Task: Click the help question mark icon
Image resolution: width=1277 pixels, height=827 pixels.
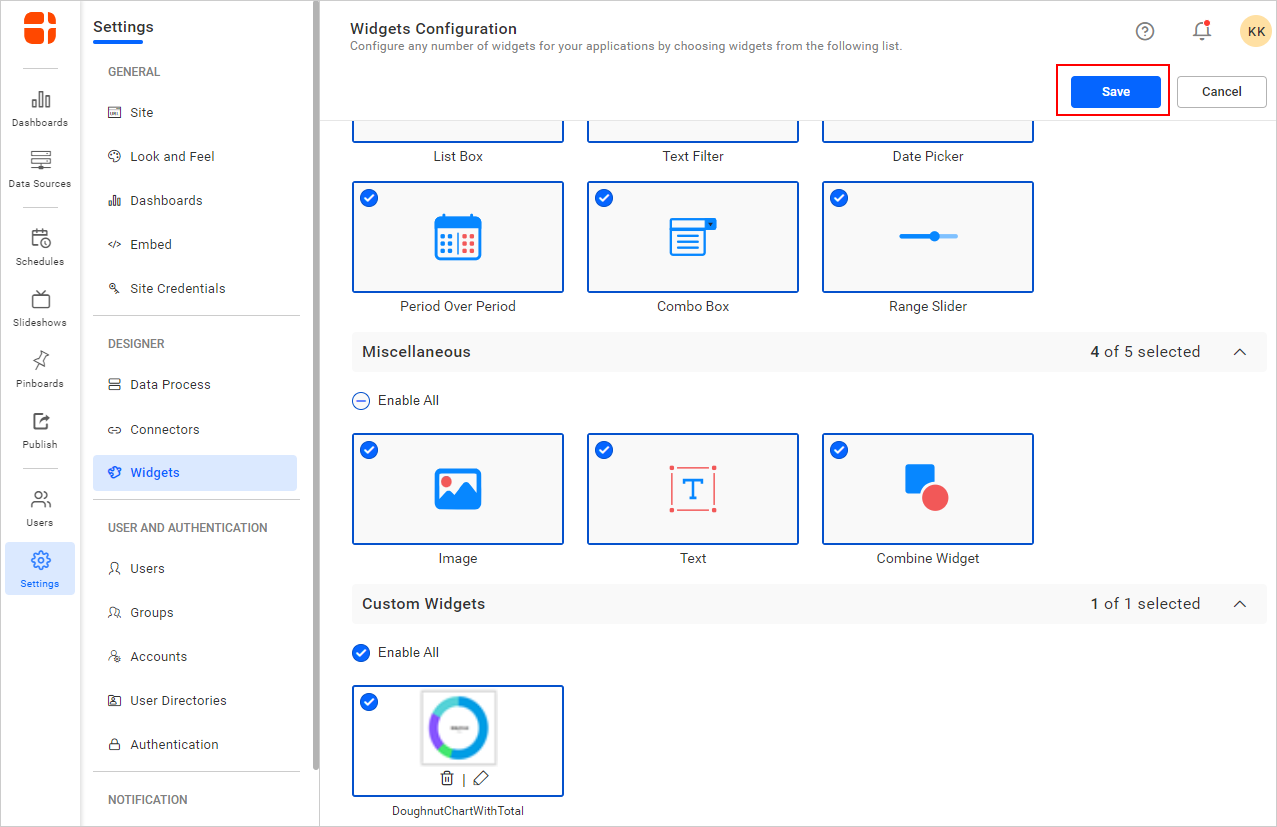Action: click(x=1145, y=31)
